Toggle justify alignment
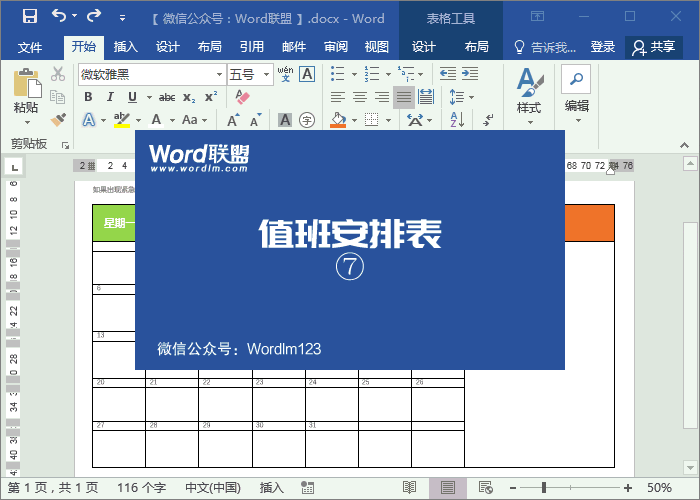The image size is (700, 500). [404, 97]
